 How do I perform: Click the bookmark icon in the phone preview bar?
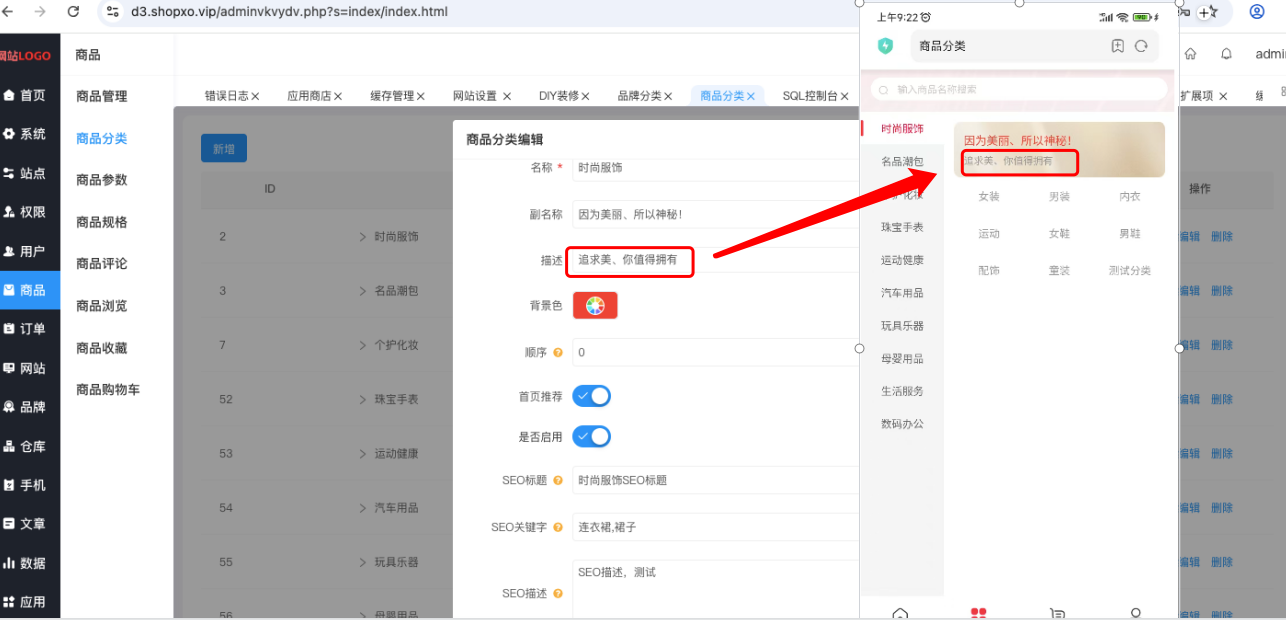pyautogui.click(x=1118, y=46)
